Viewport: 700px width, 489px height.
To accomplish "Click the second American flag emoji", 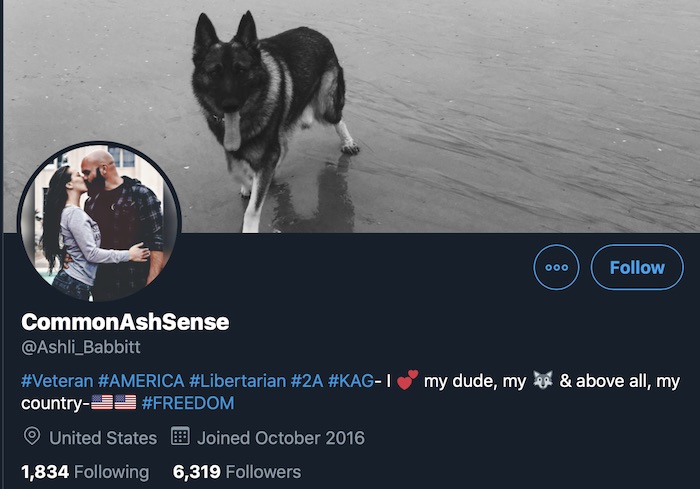I will (x=125, y=402).
